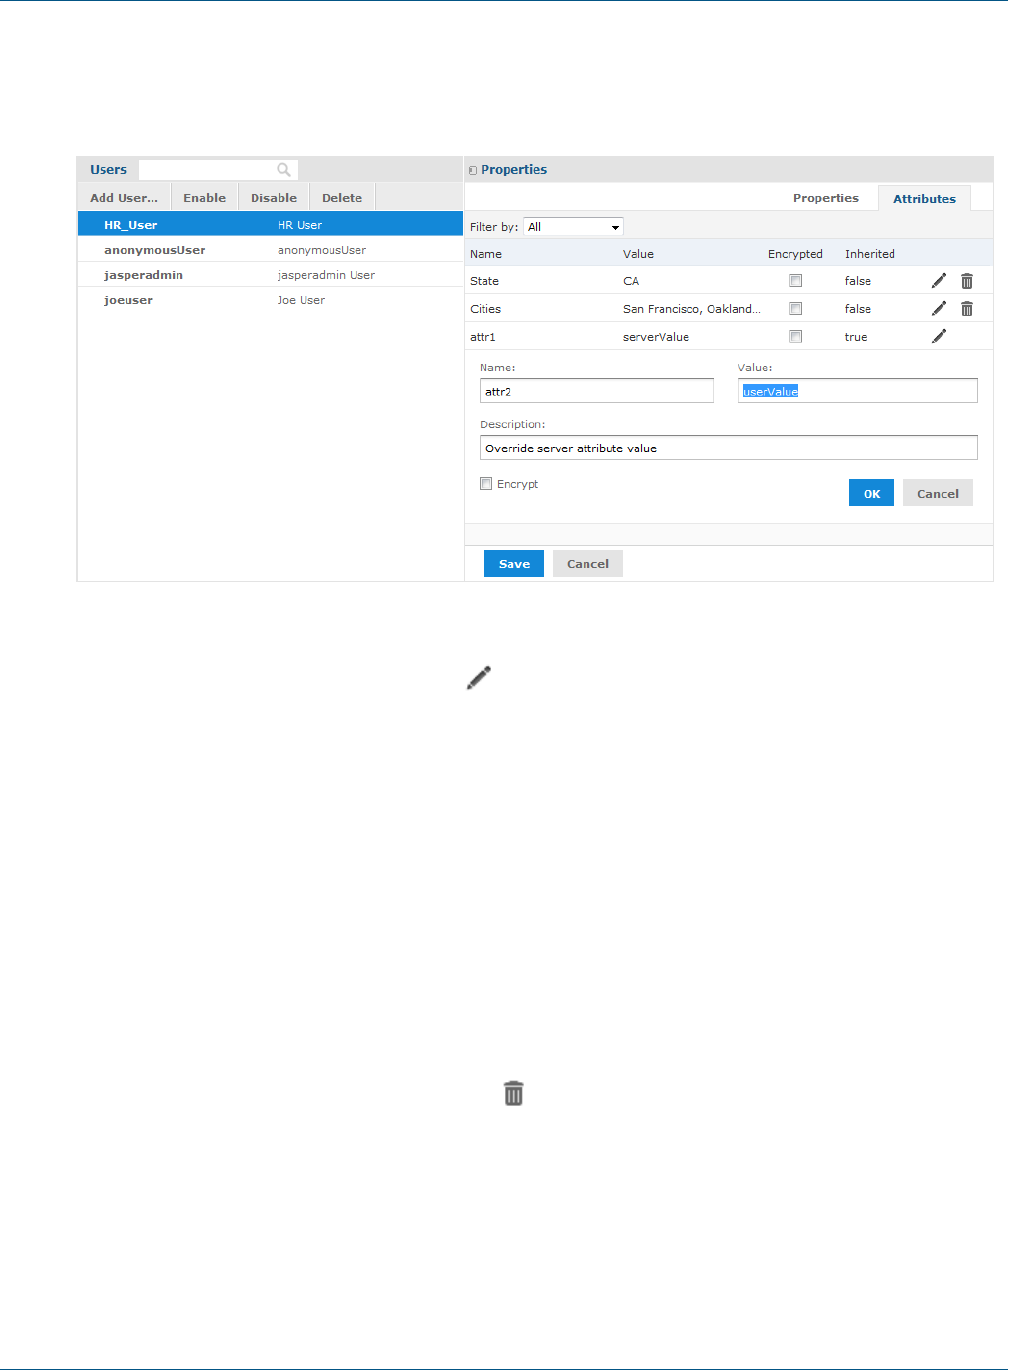Screen dimensions: 1009x1370
Task: Delete the State attribute with trash icon
Action: (967, 281)
